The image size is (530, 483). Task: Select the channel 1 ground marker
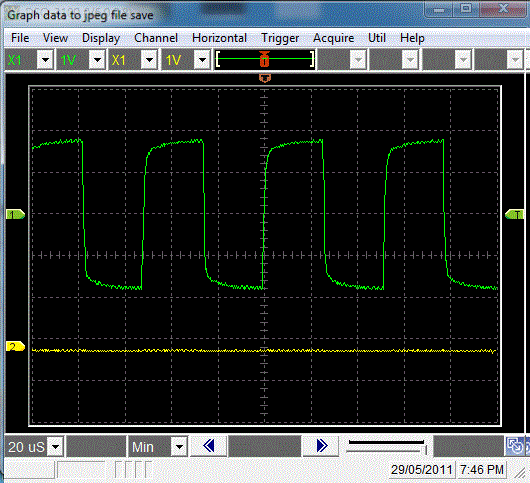point(15,214)
